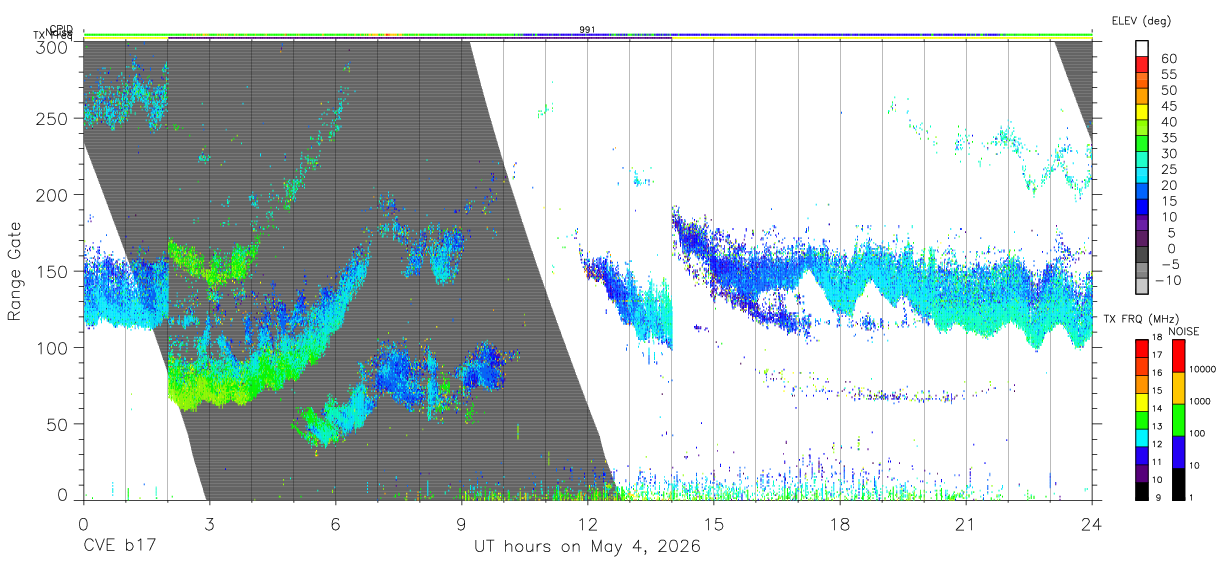
Task: Click the 'Range Gate' y-axis title
Action: pyautogui.click(x=15, y=273)
